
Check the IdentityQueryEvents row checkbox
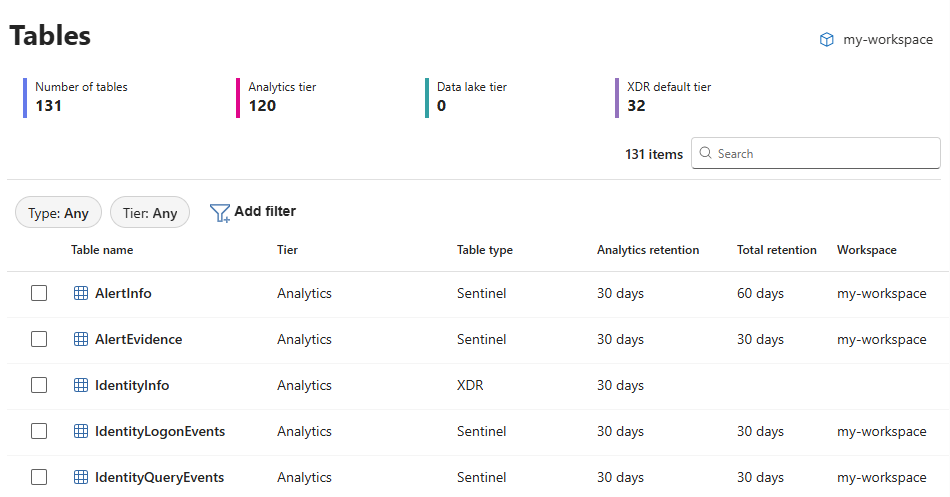39,477
